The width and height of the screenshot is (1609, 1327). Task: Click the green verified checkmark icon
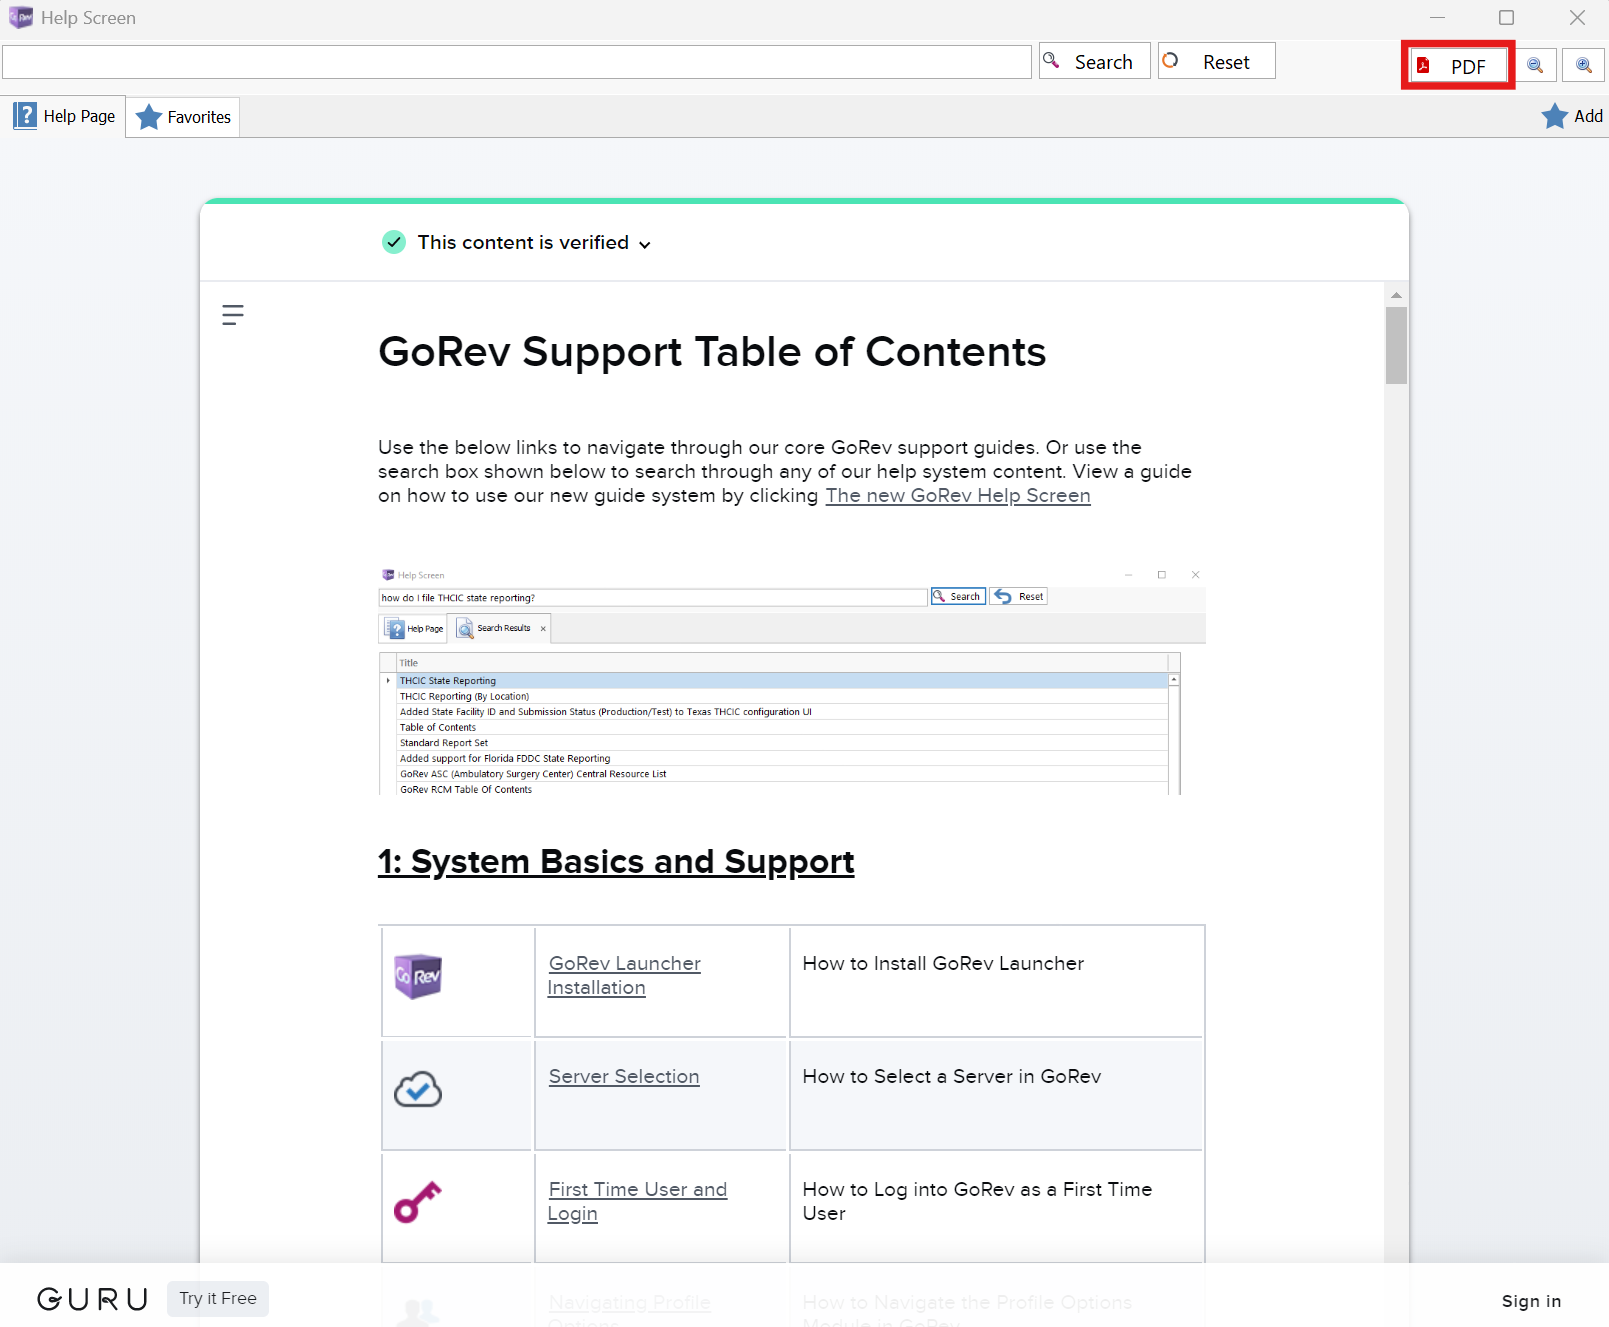pos(394,242)
